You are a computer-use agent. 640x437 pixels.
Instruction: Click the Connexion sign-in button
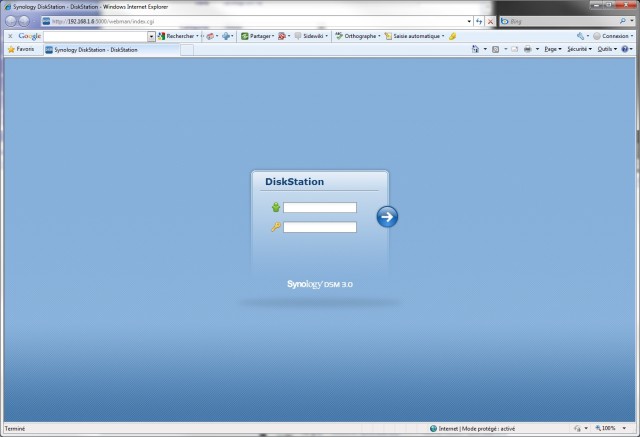611,36
